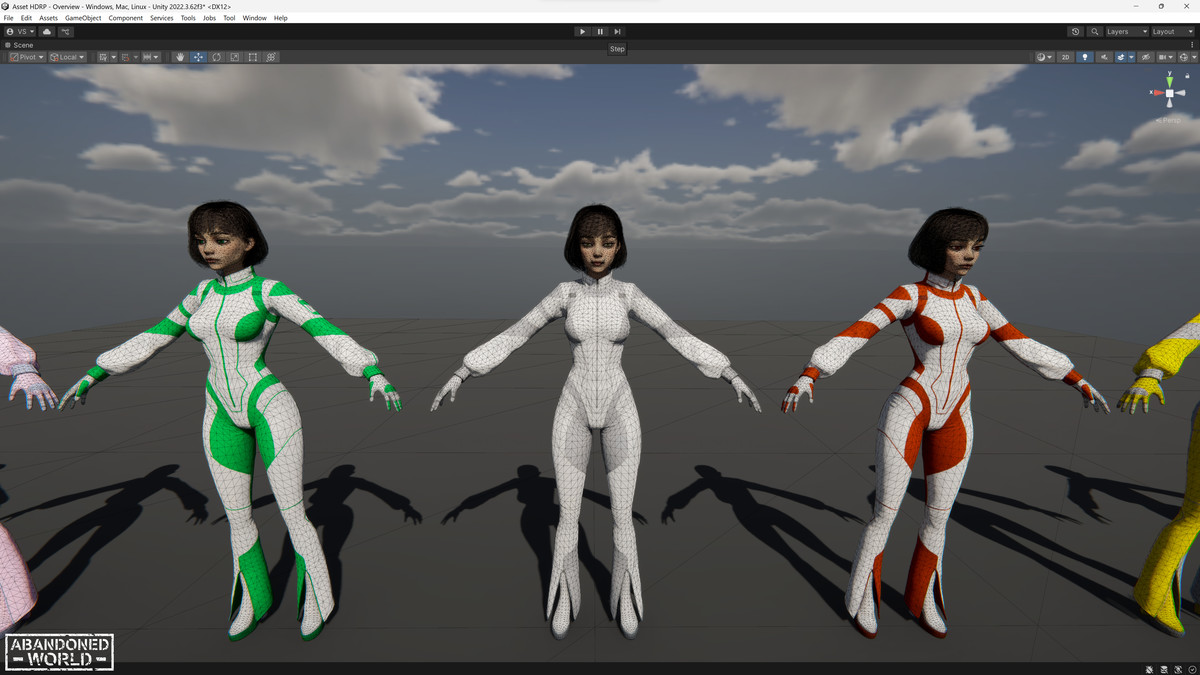The width and height of the screenshot is (1200, 675).
Task: Expand the Pivot handle position dropdown
Action: click(x=27, y=57)
